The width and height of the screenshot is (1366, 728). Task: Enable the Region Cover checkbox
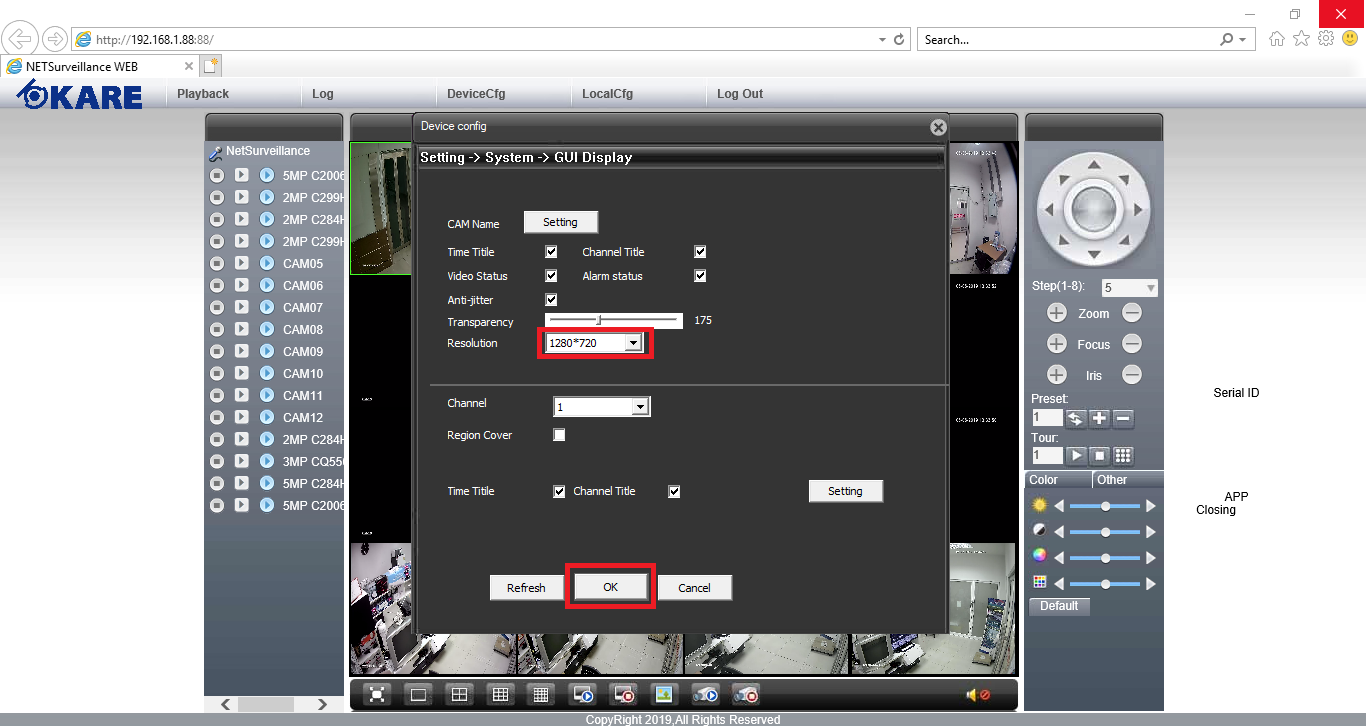559,435
